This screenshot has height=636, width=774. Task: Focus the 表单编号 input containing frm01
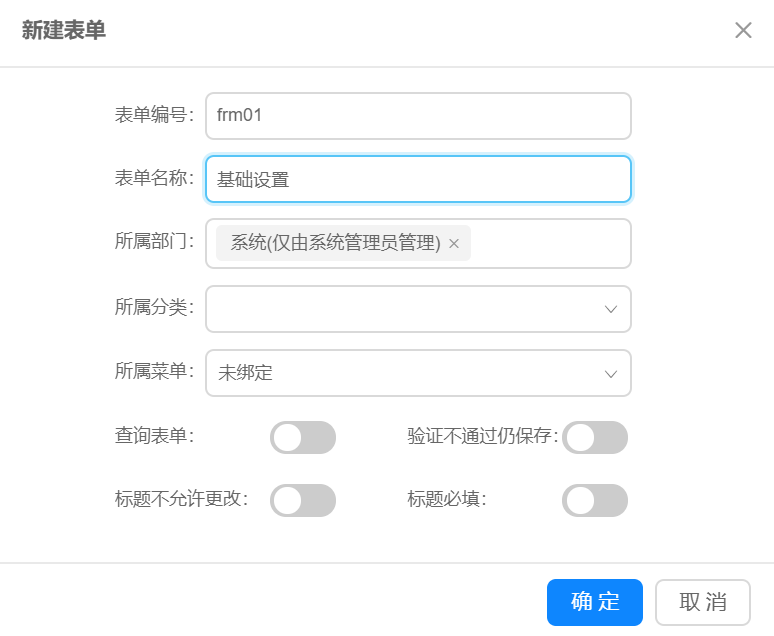click(x=418, y=116)
